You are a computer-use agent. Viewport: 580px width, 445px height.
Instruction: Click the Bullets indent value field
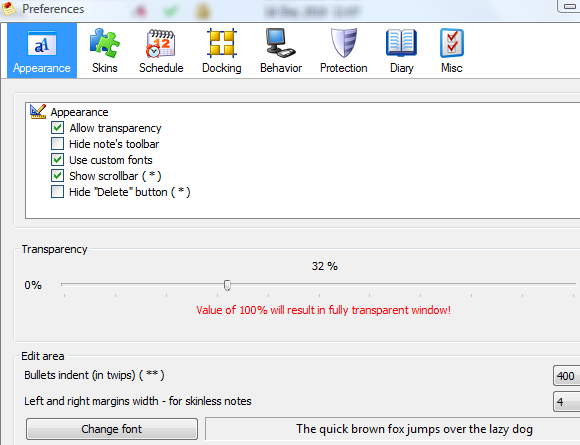(566, 376)
